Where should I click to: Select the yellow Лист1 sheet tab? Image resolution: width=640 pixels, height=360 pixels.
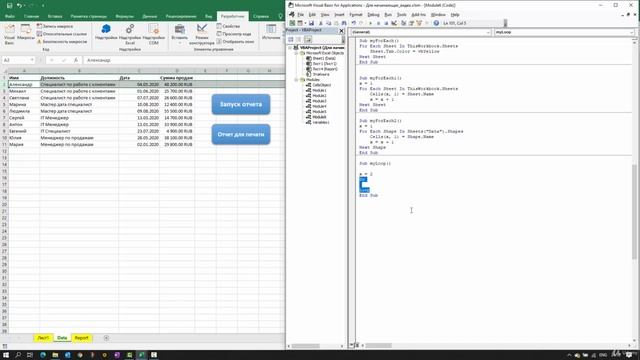43,338
